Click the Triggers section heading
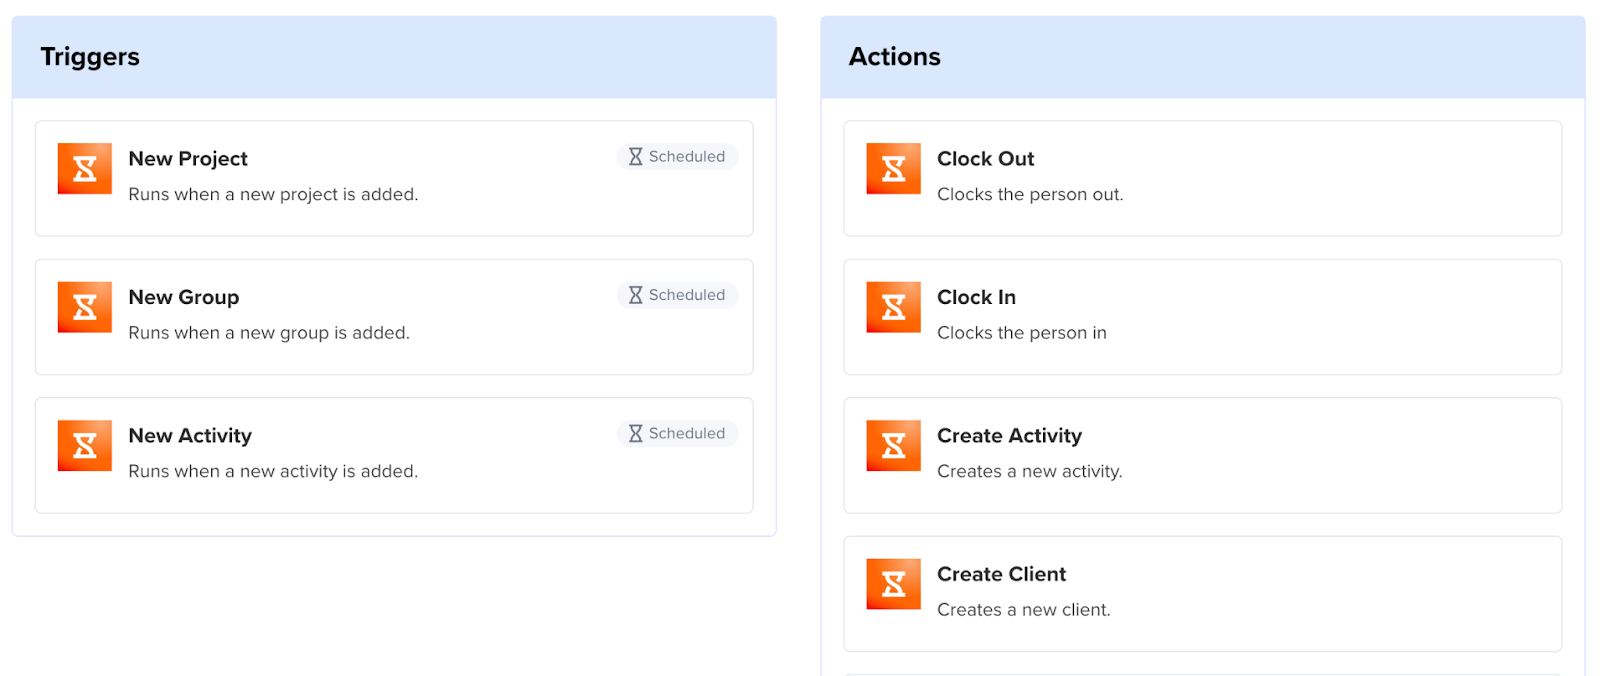 pos(90,57)
